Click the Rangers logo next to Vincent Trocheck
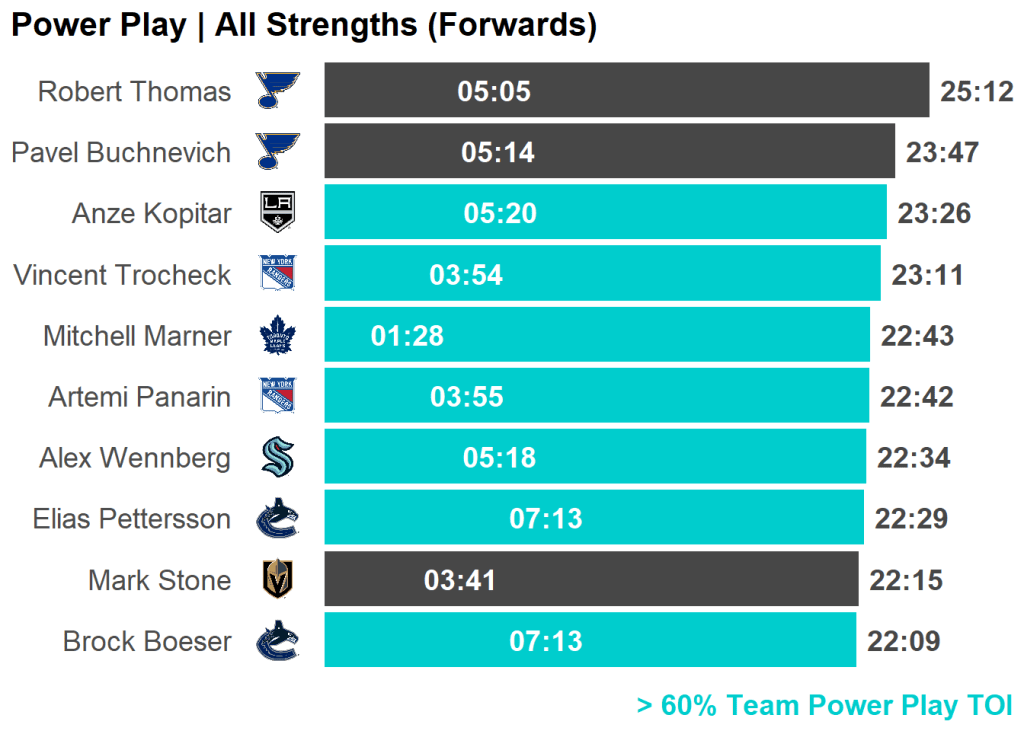 coord(277,274)
